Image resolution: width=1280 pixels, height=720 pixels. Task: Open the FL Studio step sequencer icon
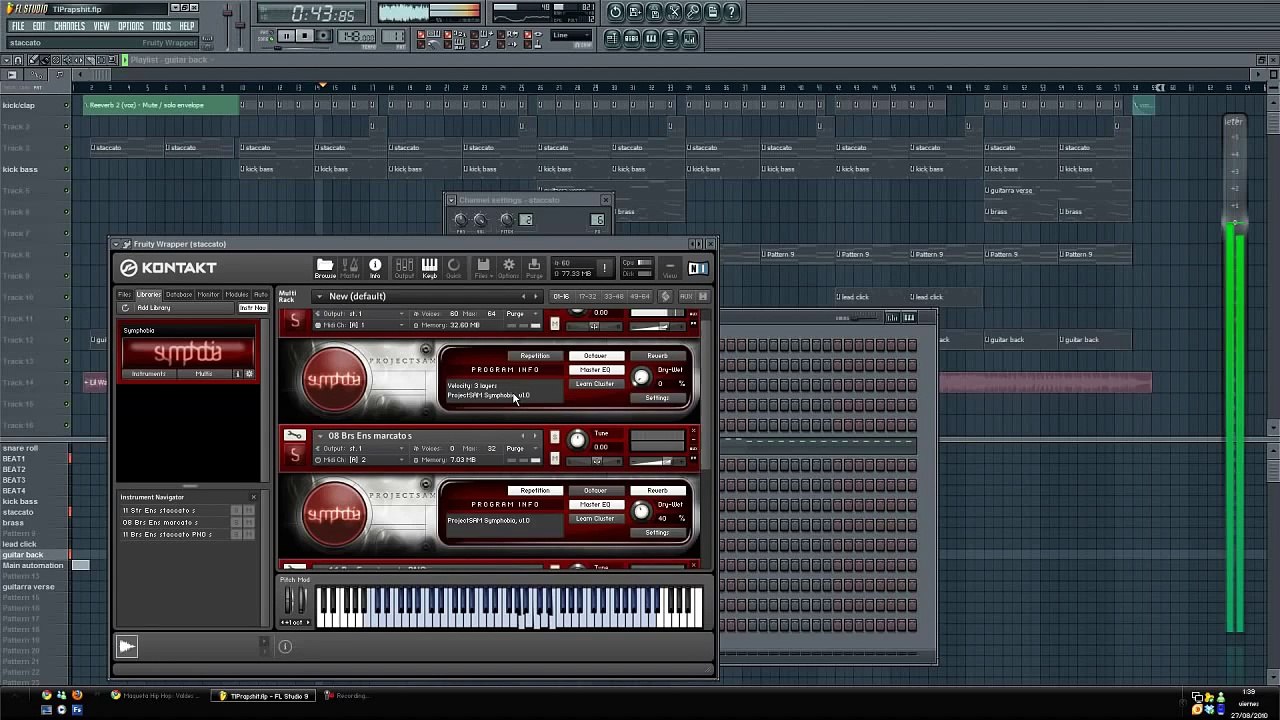[632, 38]
